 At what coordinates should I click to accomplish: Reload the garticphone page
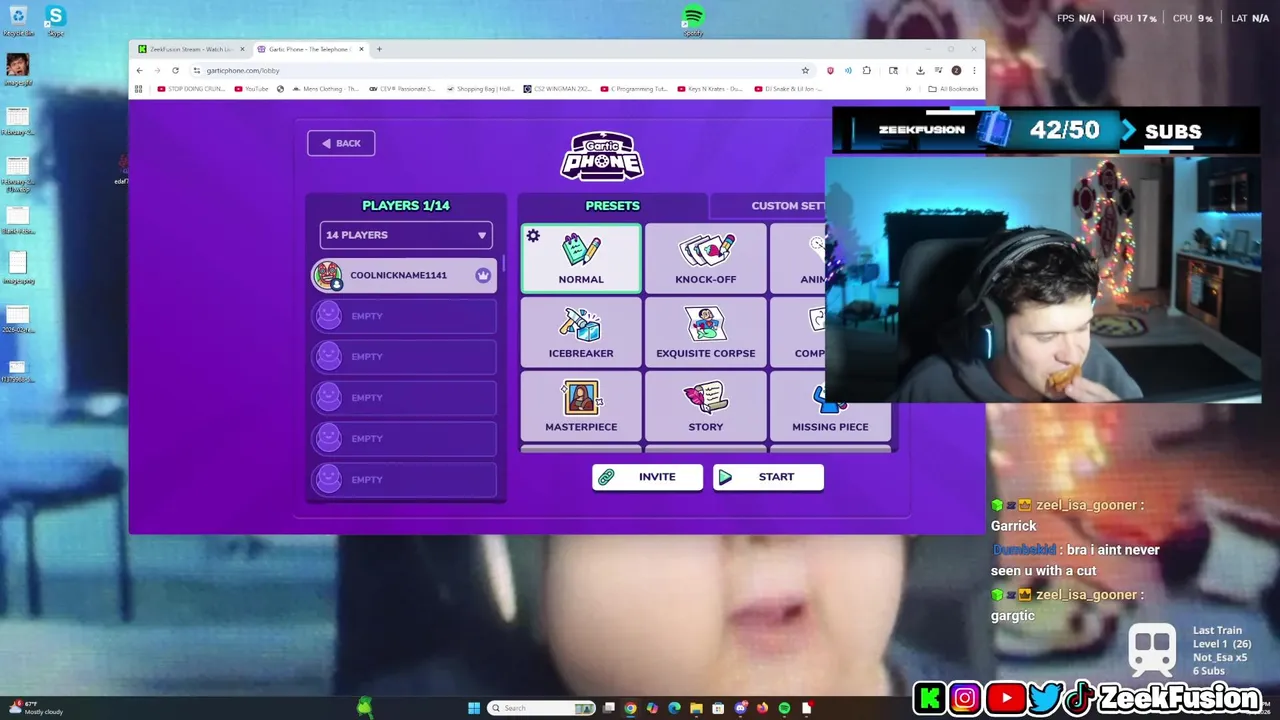tap(175, 70)
